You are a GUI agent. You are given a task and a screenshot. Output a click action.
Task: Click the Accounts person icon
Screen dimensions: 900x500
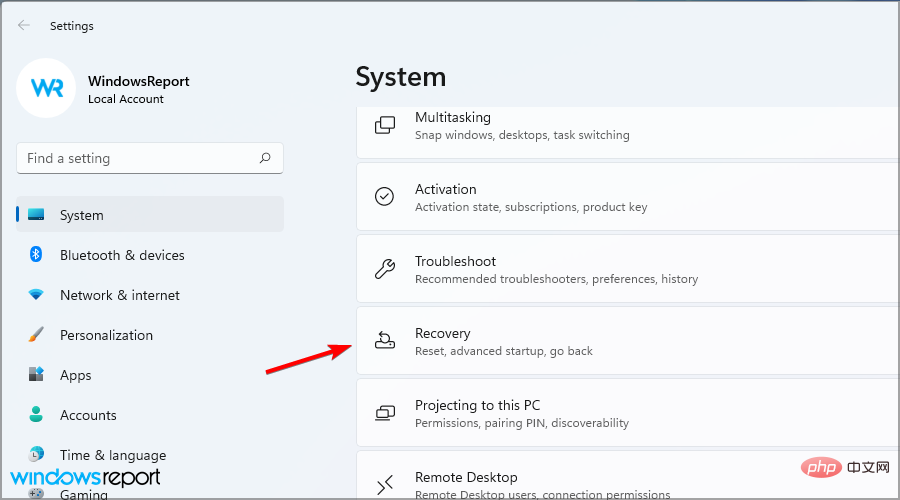click(36, 414)
